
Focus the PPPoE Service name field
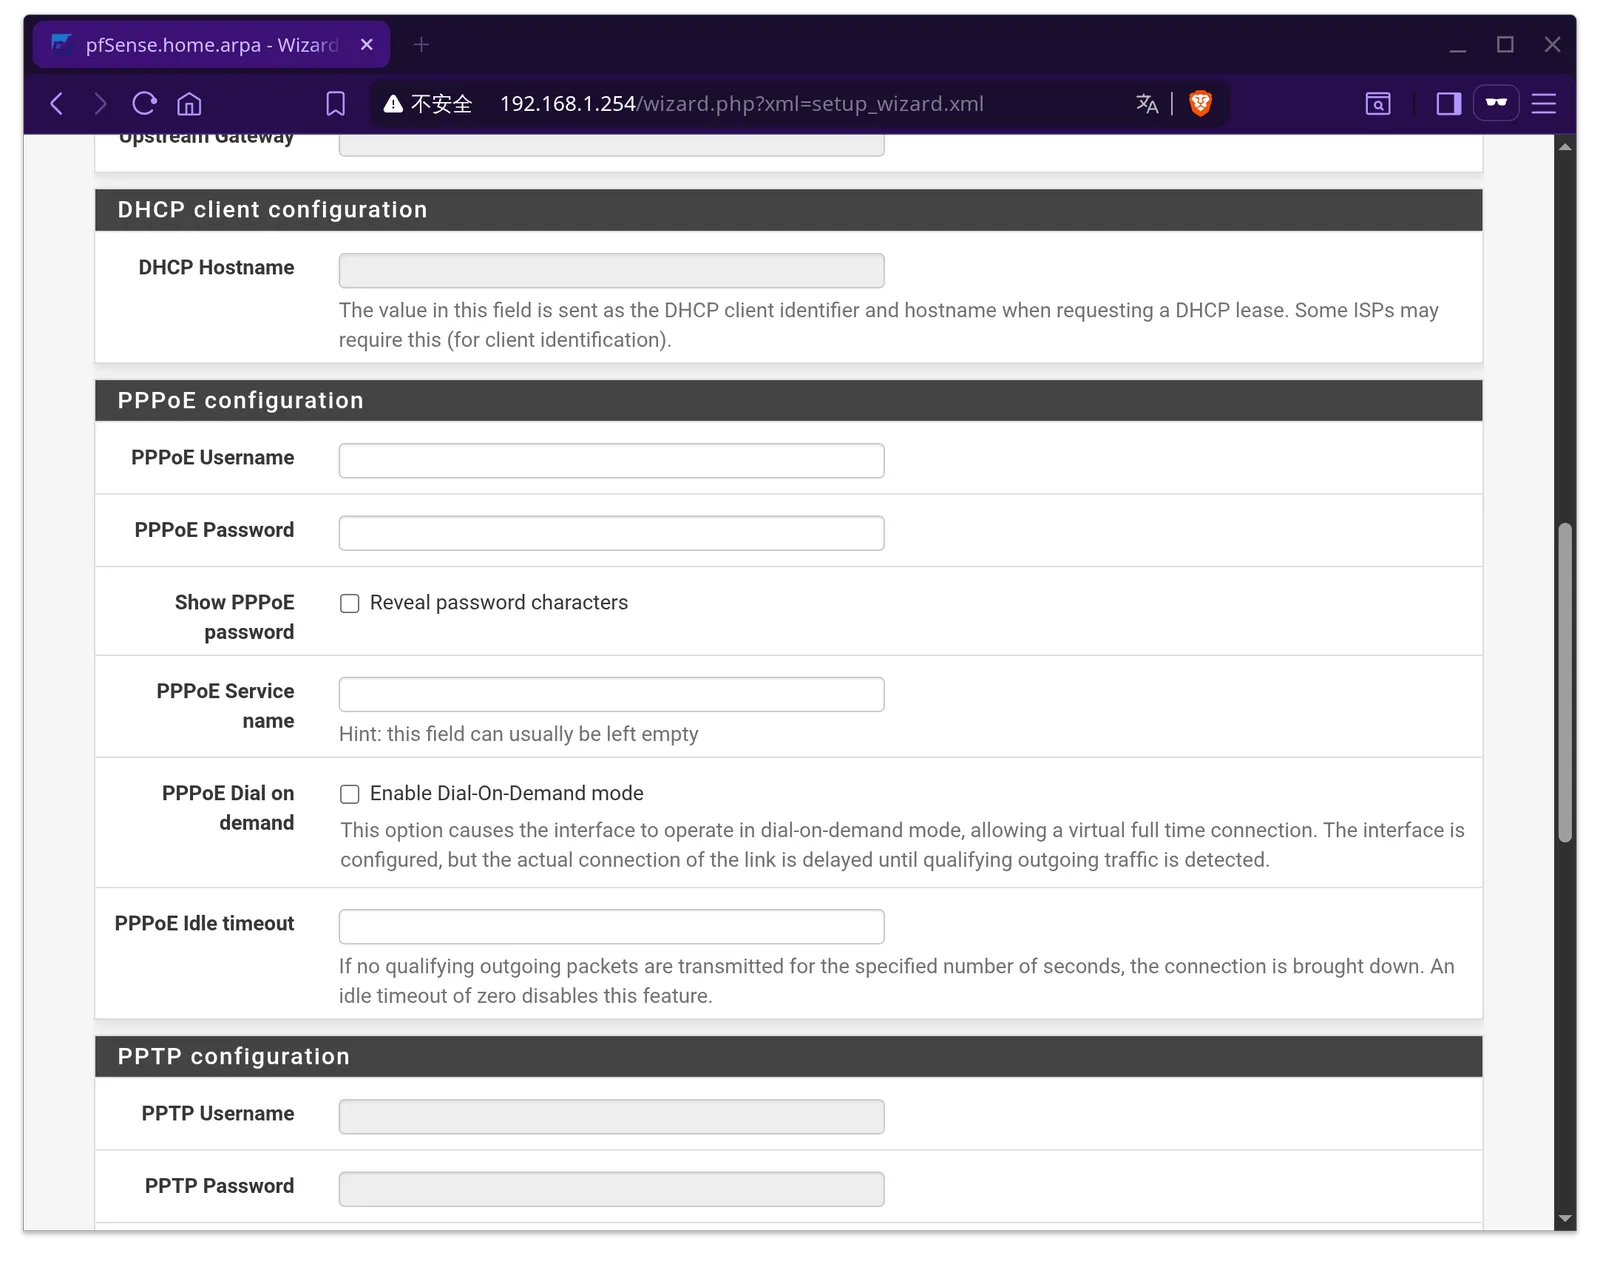[611, 695]
